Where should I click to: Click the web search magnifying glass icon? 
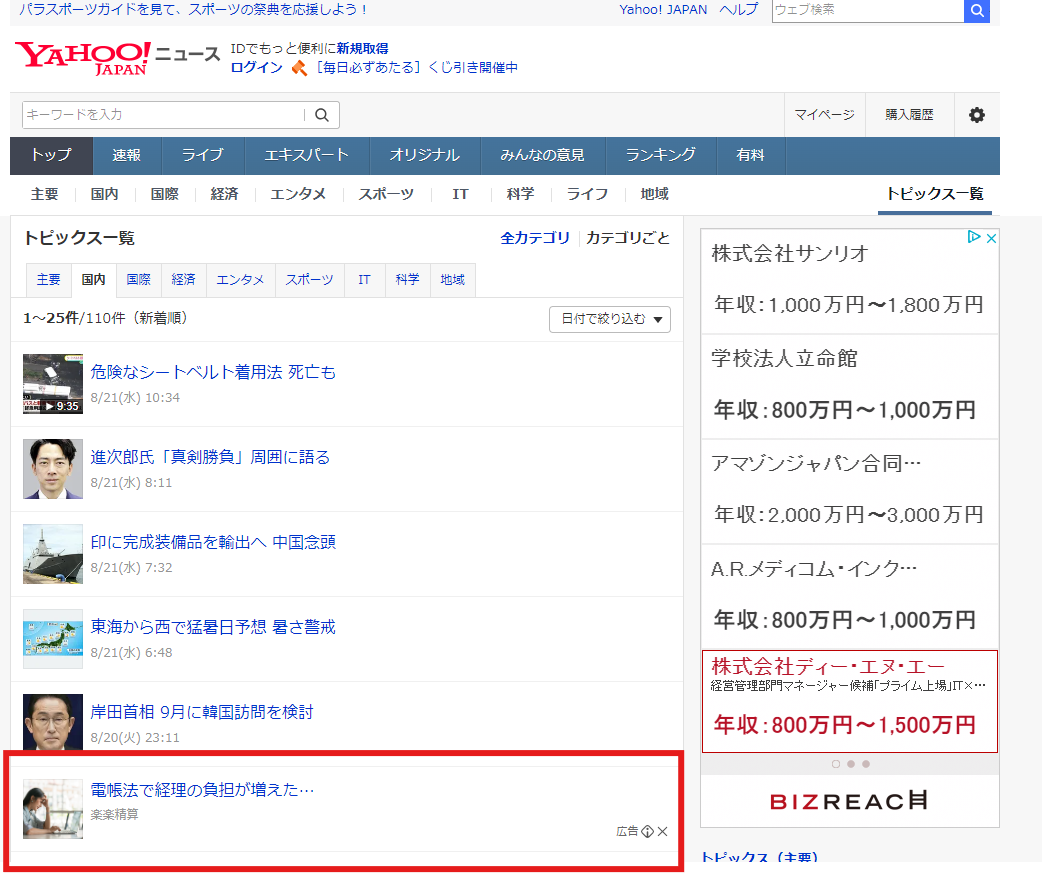click(977, 11)
